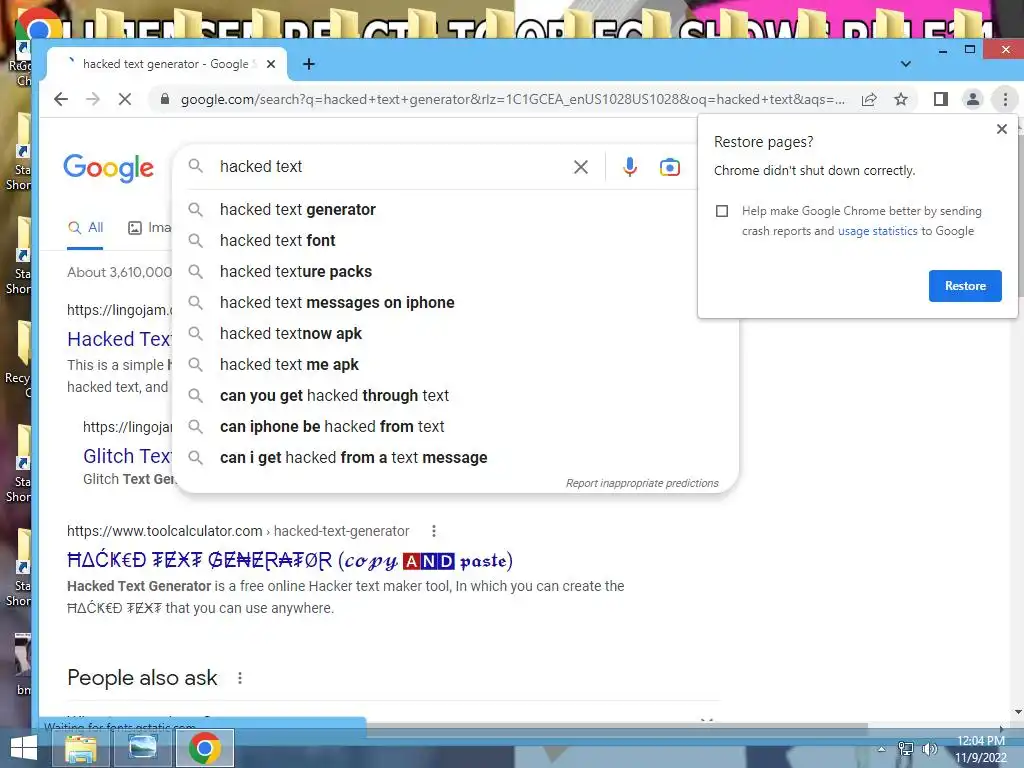The height and width of the screenshot is (768, 1024).
Task: Switch to the Images results tab
Action: pos(150,227)
